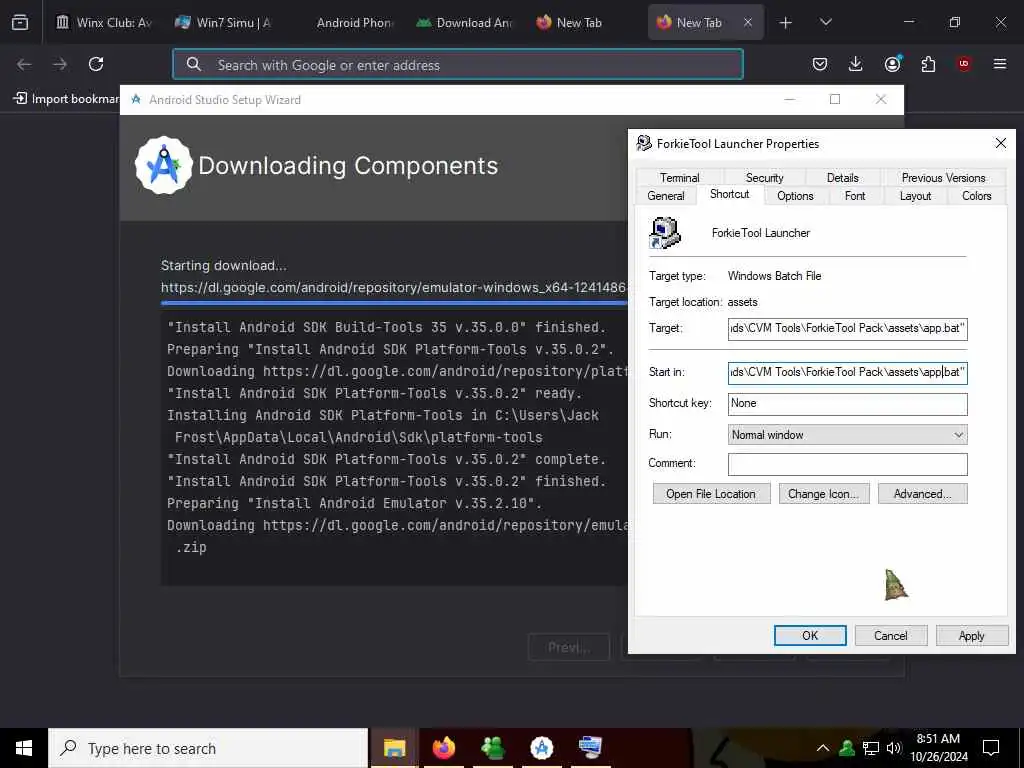1024x768 pixels.
Task: Open the Advanced shortcut settings
Action: point(922,494)
